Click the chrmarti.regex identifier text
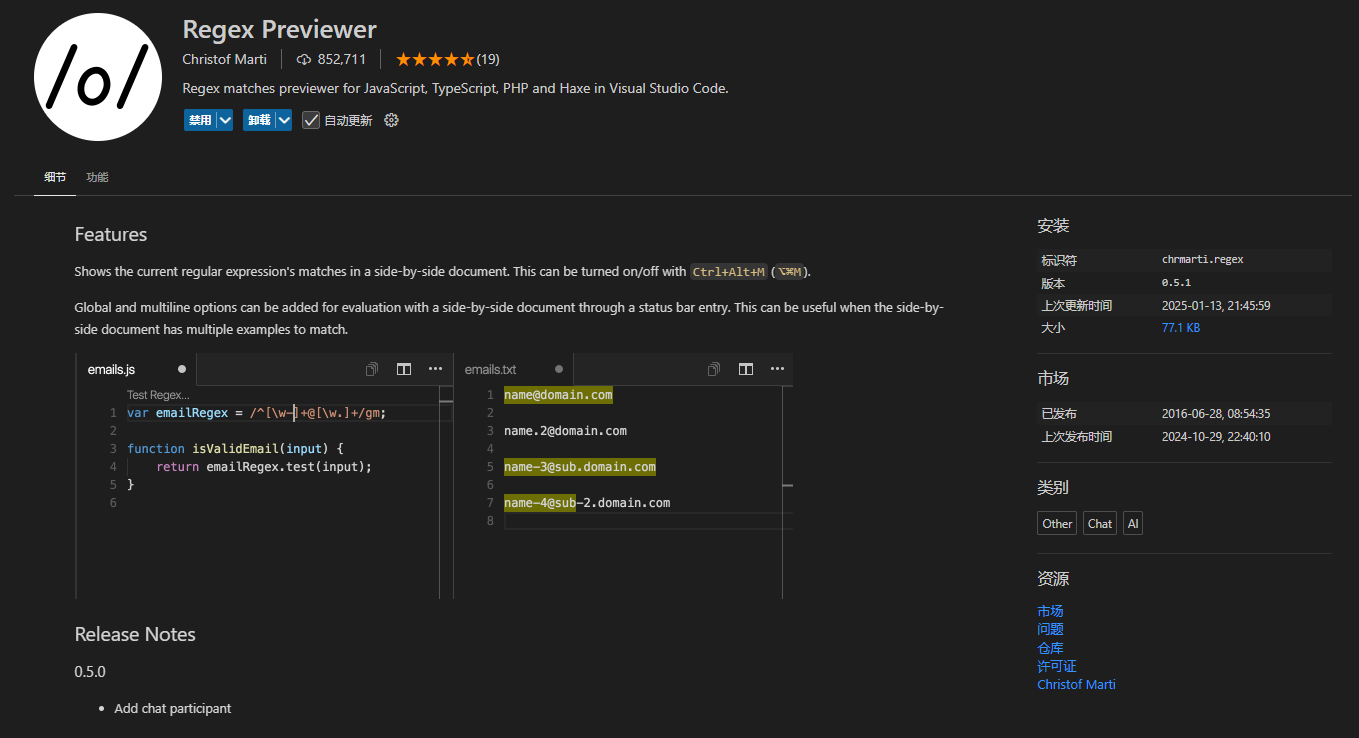The height and width of the screenshot is (738, 1359). [1203, 260]
